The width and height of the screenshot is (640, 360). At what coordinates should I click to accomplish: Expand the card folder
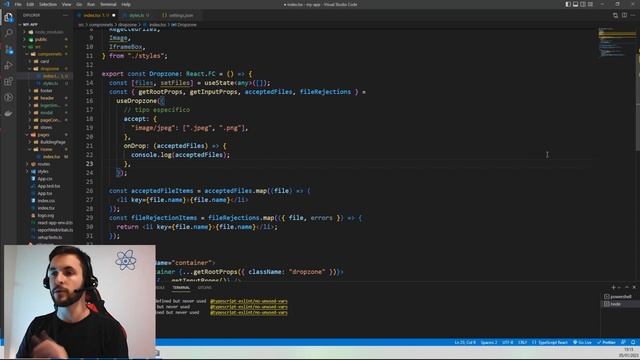pos(44,61)
